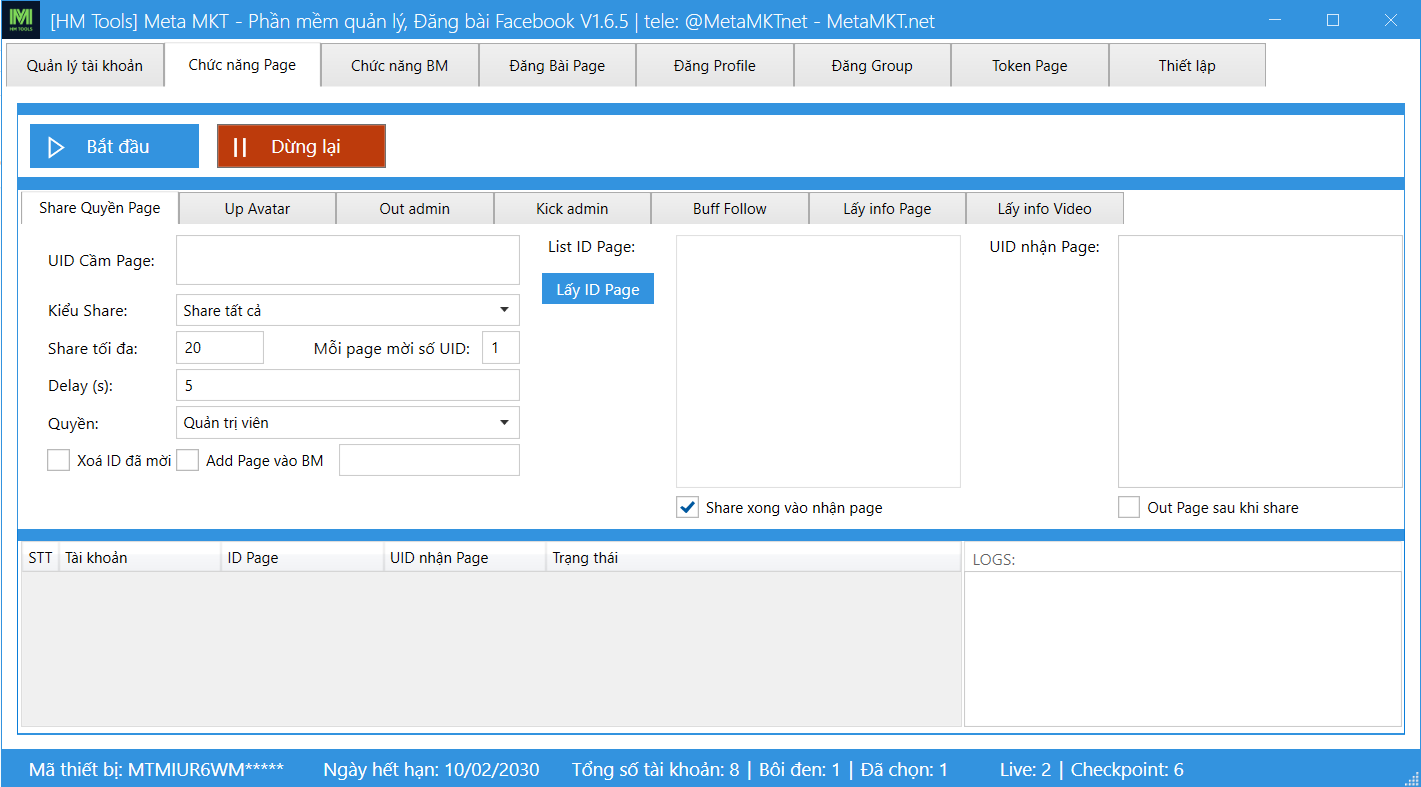Tick the Add Page vào BM checkbox
1421x787 pixels.
187,461
